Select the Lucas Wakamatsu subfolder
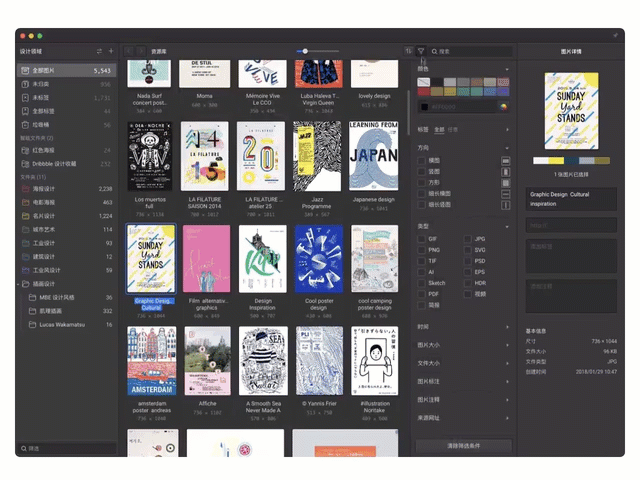 click(67, 325)
